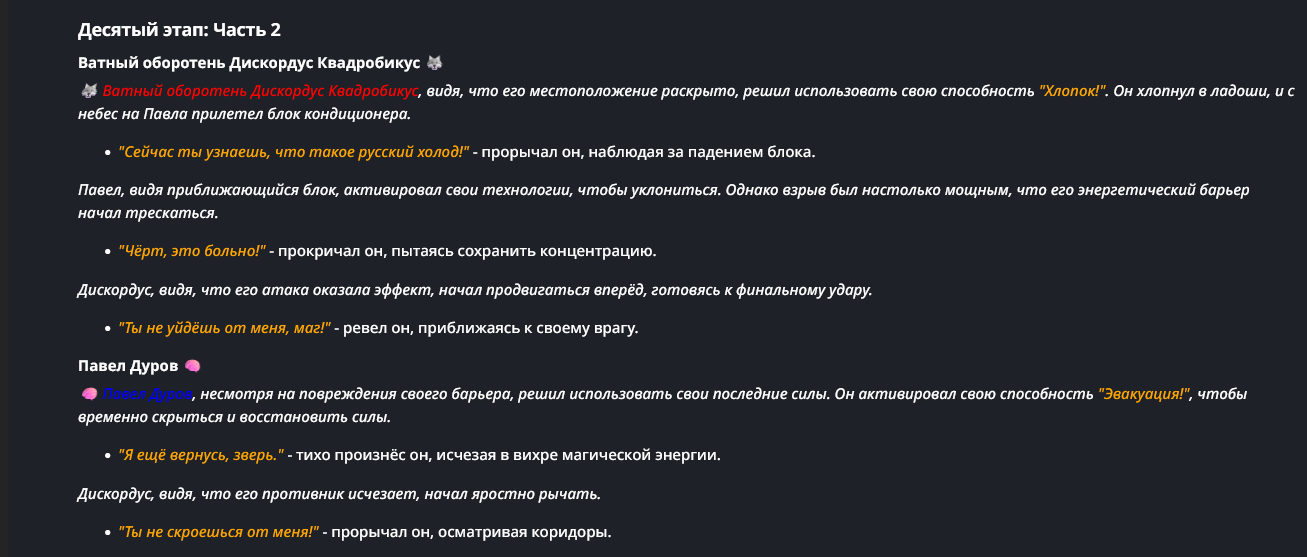Click the sentence "Дискордус, видя, что его атака оказала эффект"
Viewport: 1307px width, 557px height.
click(x=475, y=290)
